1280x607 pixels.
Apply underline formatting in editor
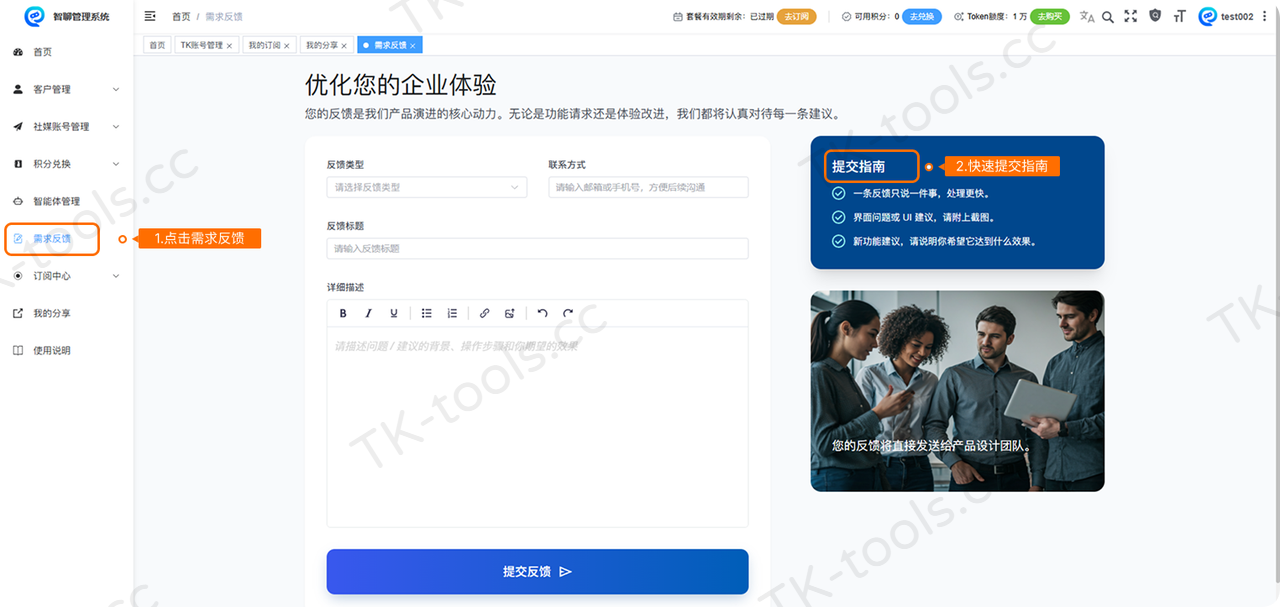click(394, 313)
